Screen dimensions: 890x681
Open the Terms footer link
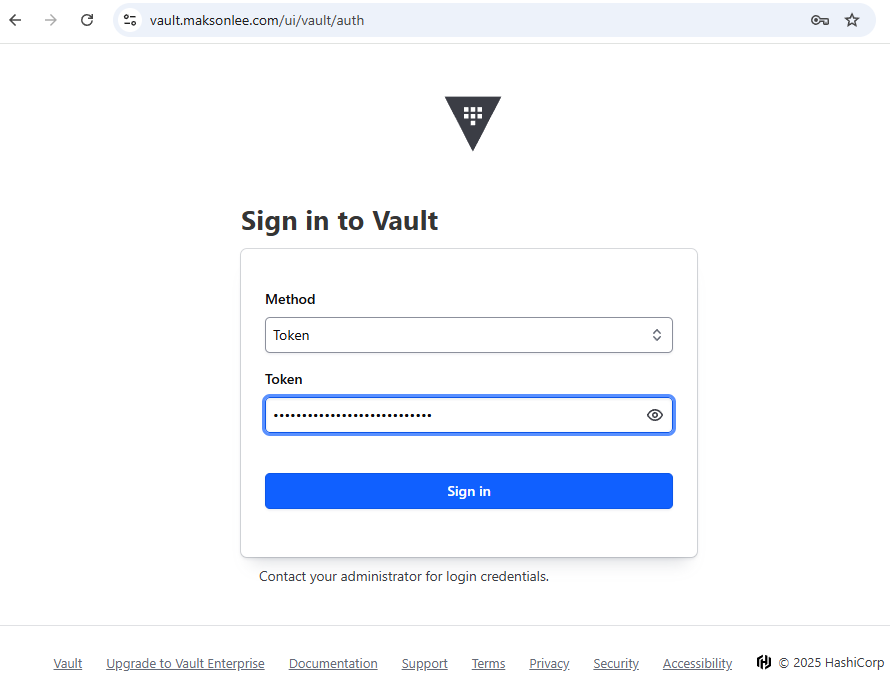click(488, 663)
